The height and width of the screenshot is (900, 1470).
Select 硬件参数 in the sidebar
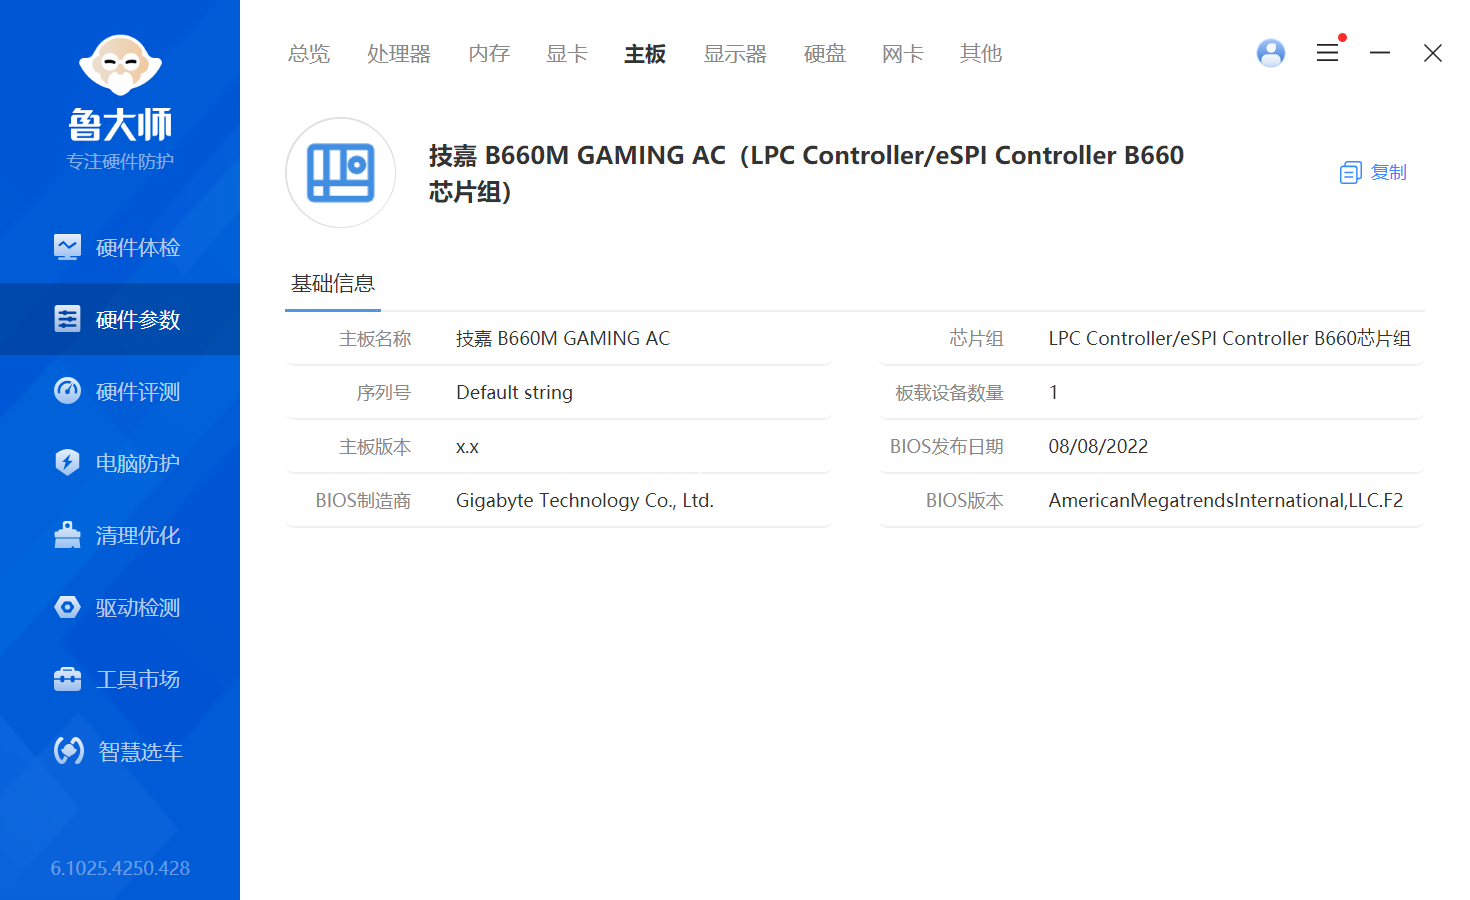tap(120, 319)
